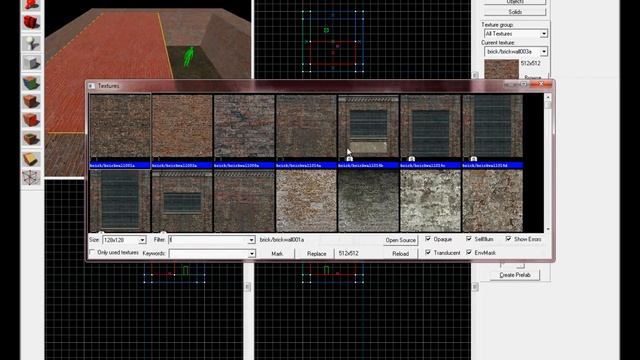Click the Open Source button
Image resolution: width=640 pixels, height=360 pixels.
pos(400,240)
